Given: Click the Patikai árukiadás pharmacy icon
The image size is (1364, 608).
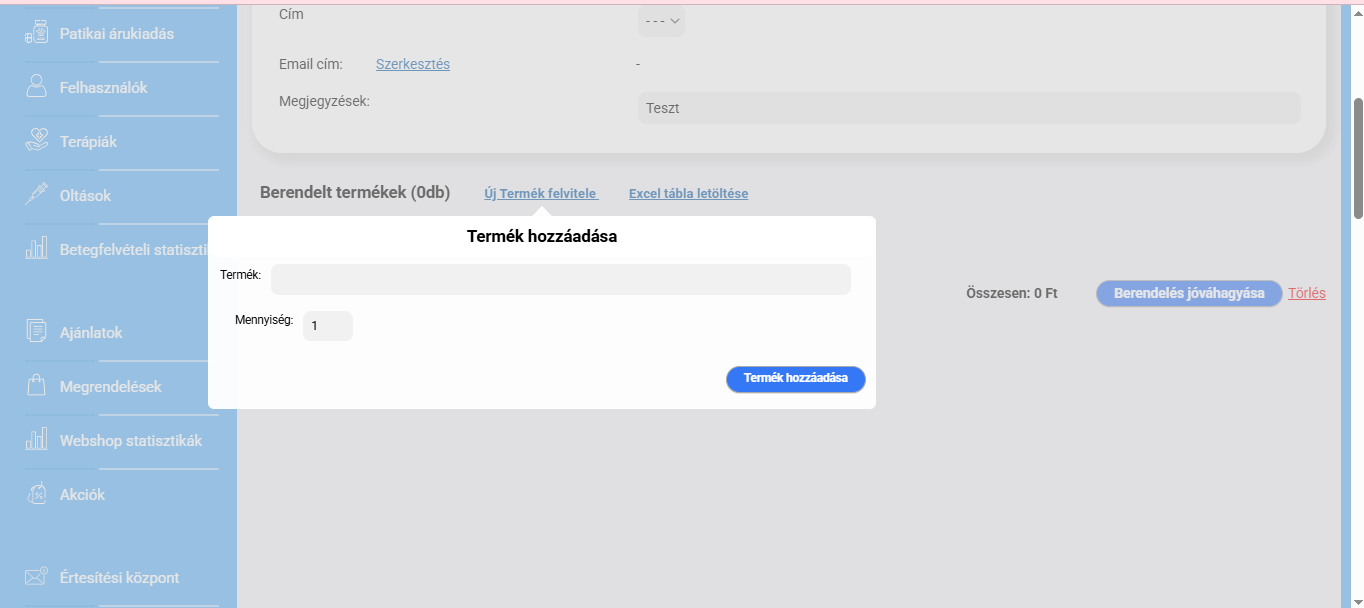Looking at the screenshot, I should (36, 34).
